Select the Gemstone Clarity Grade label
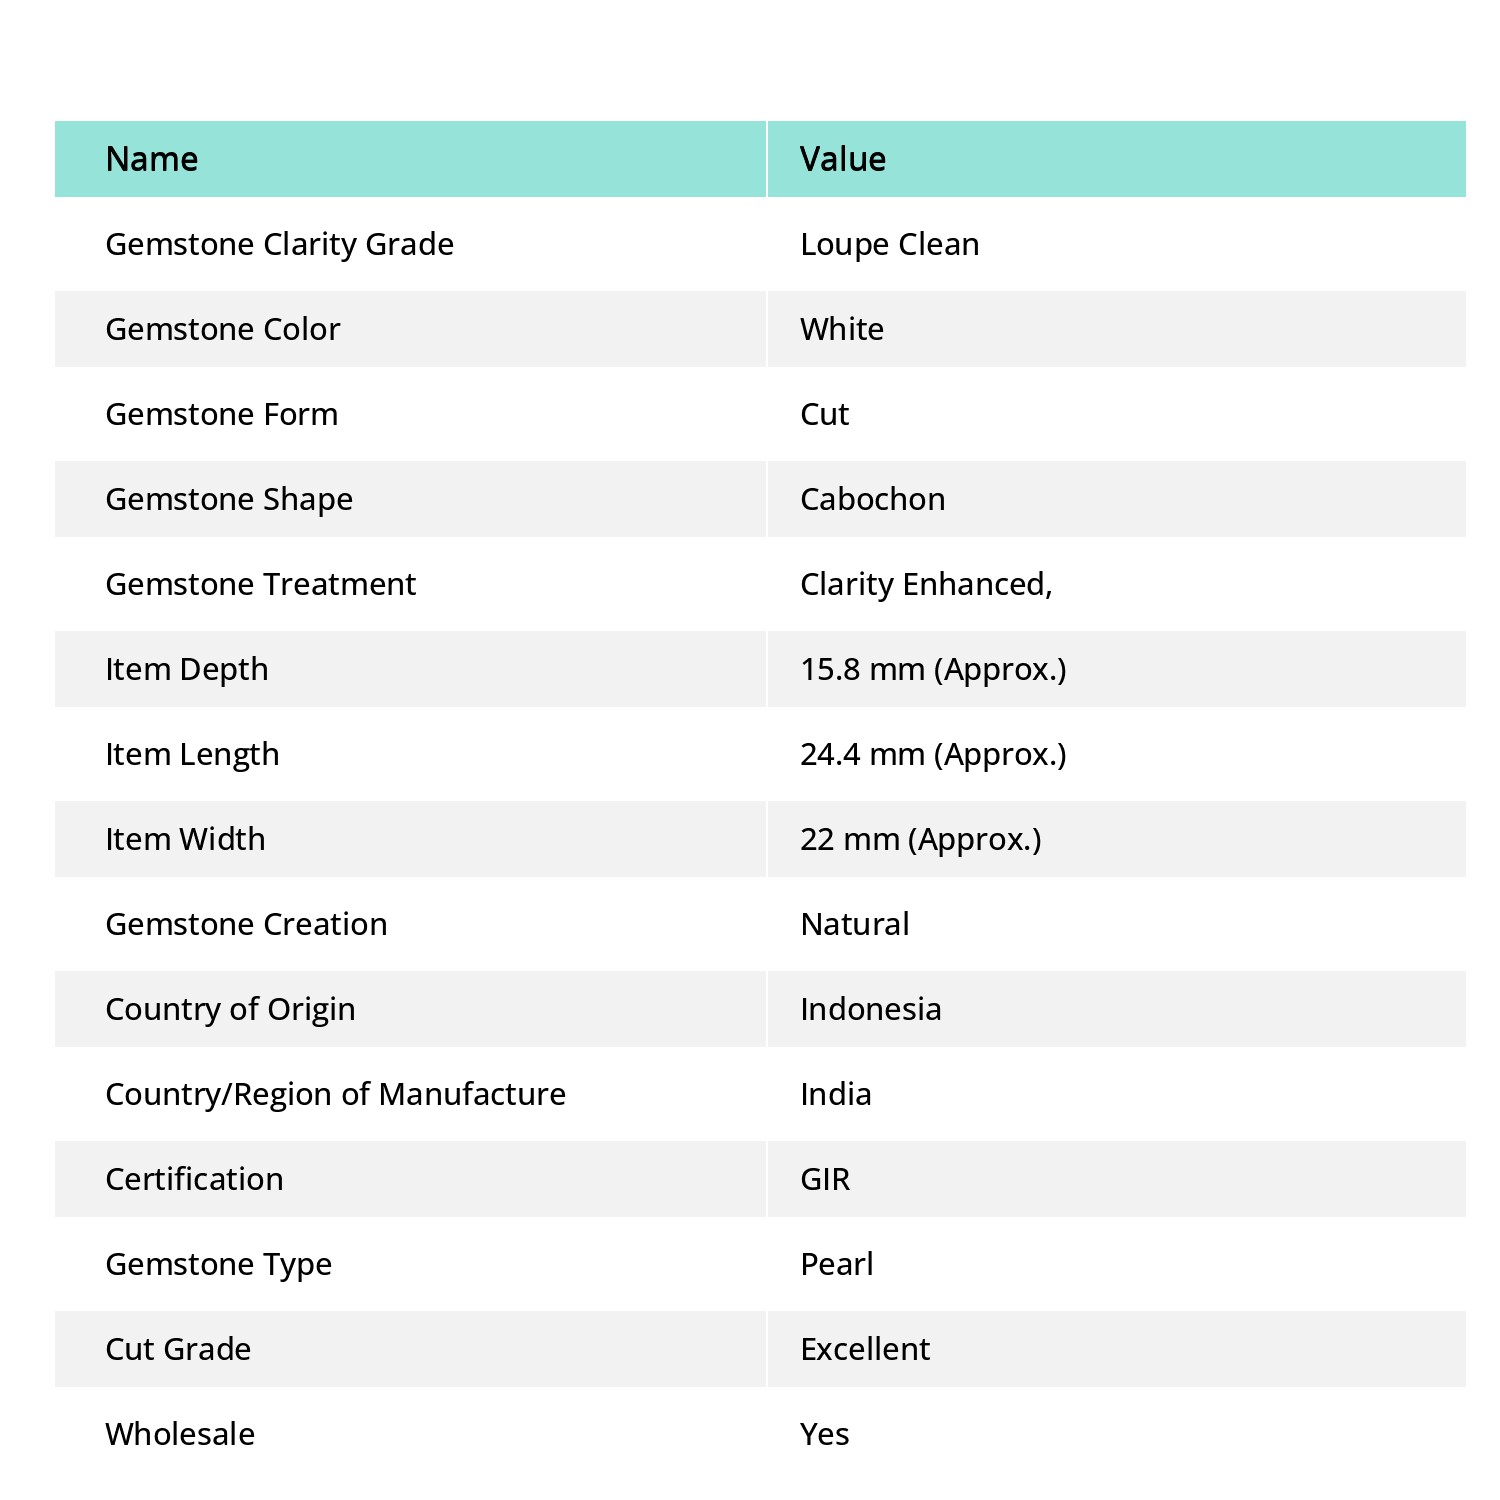Image resolution: width=1500 pixels, height=1500 pixels. coord(280,245)
